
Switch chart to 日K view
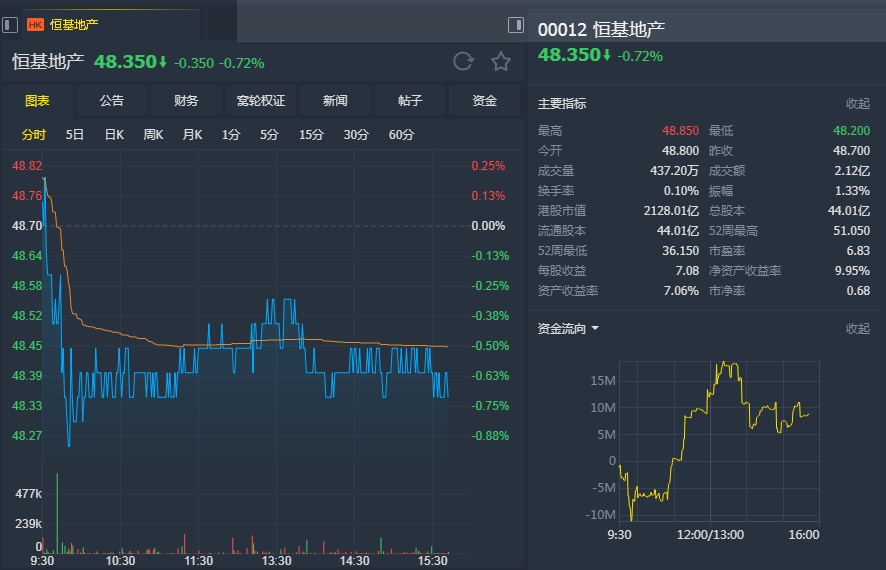(114, 135)
